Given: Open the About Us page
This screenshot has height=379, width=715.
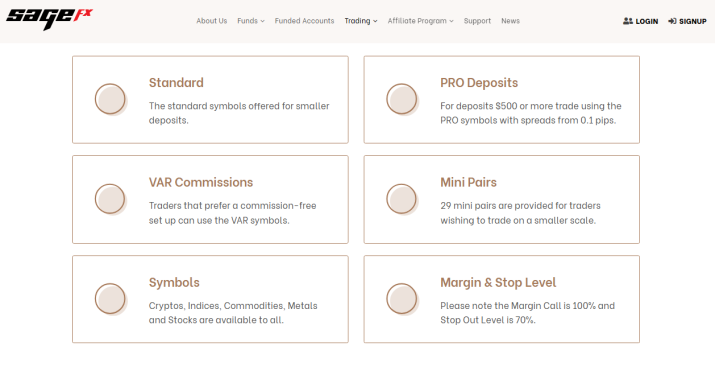Looking at the screenshot, I should click(212, 21).
